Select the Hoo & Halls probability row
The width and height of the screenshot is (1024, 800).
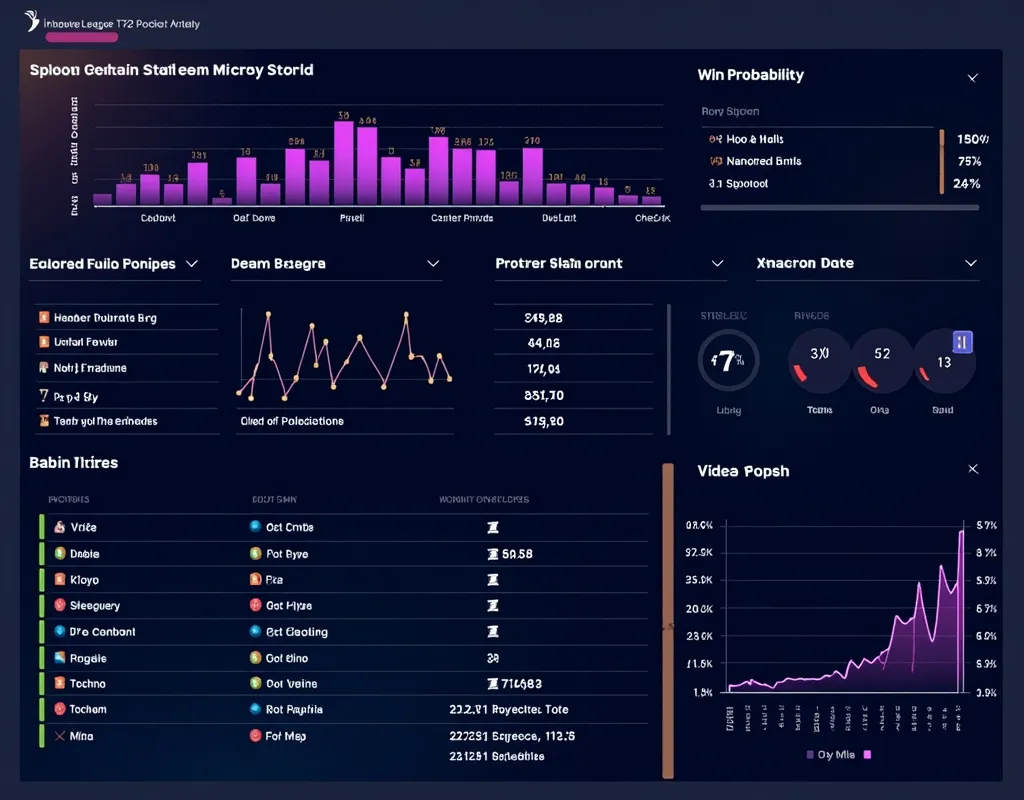848,139
